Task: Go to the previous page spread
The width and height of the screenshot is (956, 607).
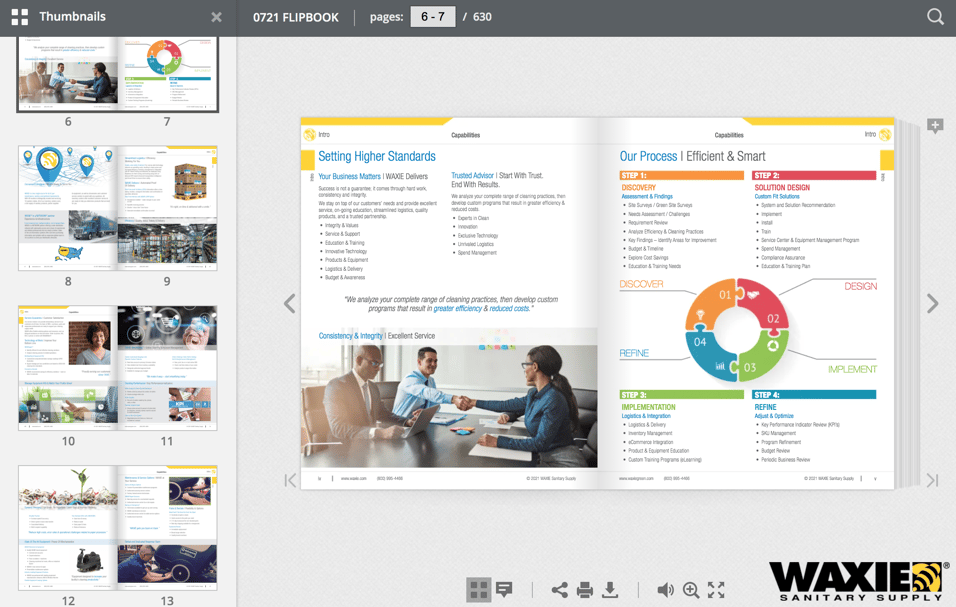Action: coord(290,304)
